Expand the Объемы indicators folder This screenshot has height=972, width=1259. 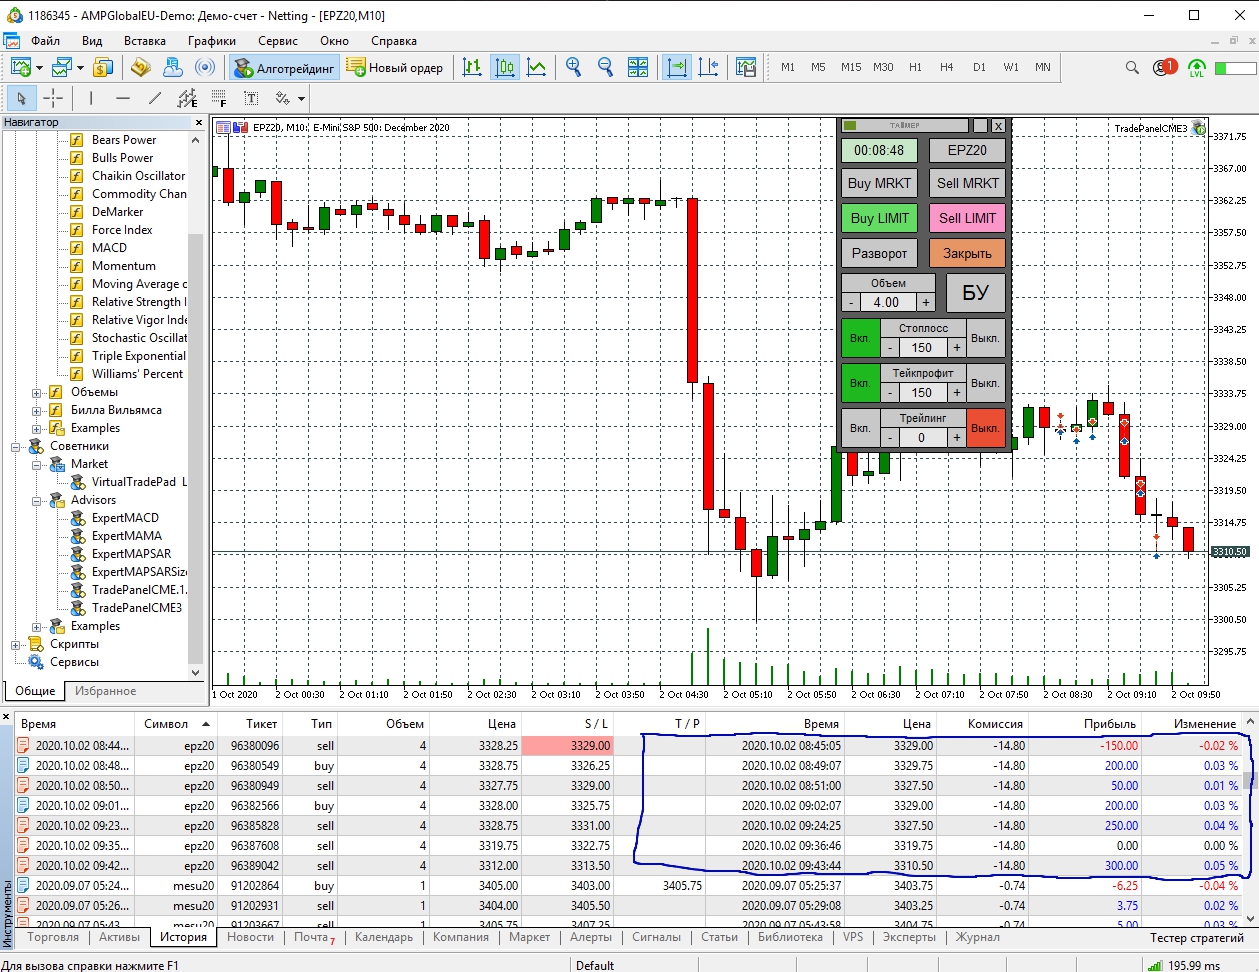coord(37,392)
